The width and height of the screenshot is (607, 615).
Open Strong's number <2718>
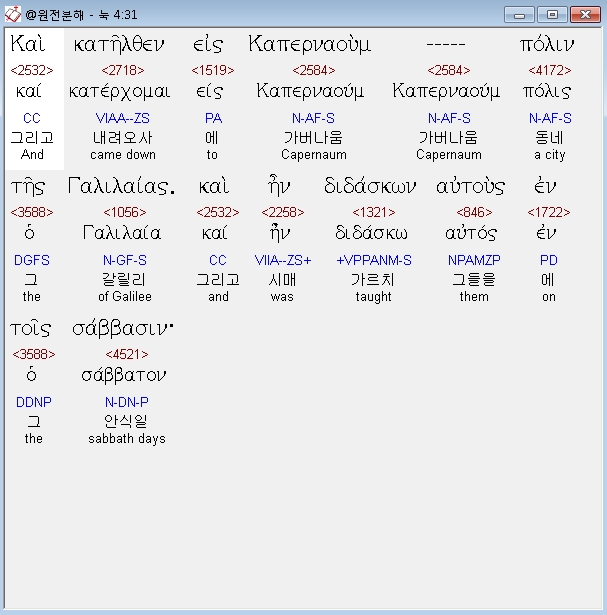(123, 70)
